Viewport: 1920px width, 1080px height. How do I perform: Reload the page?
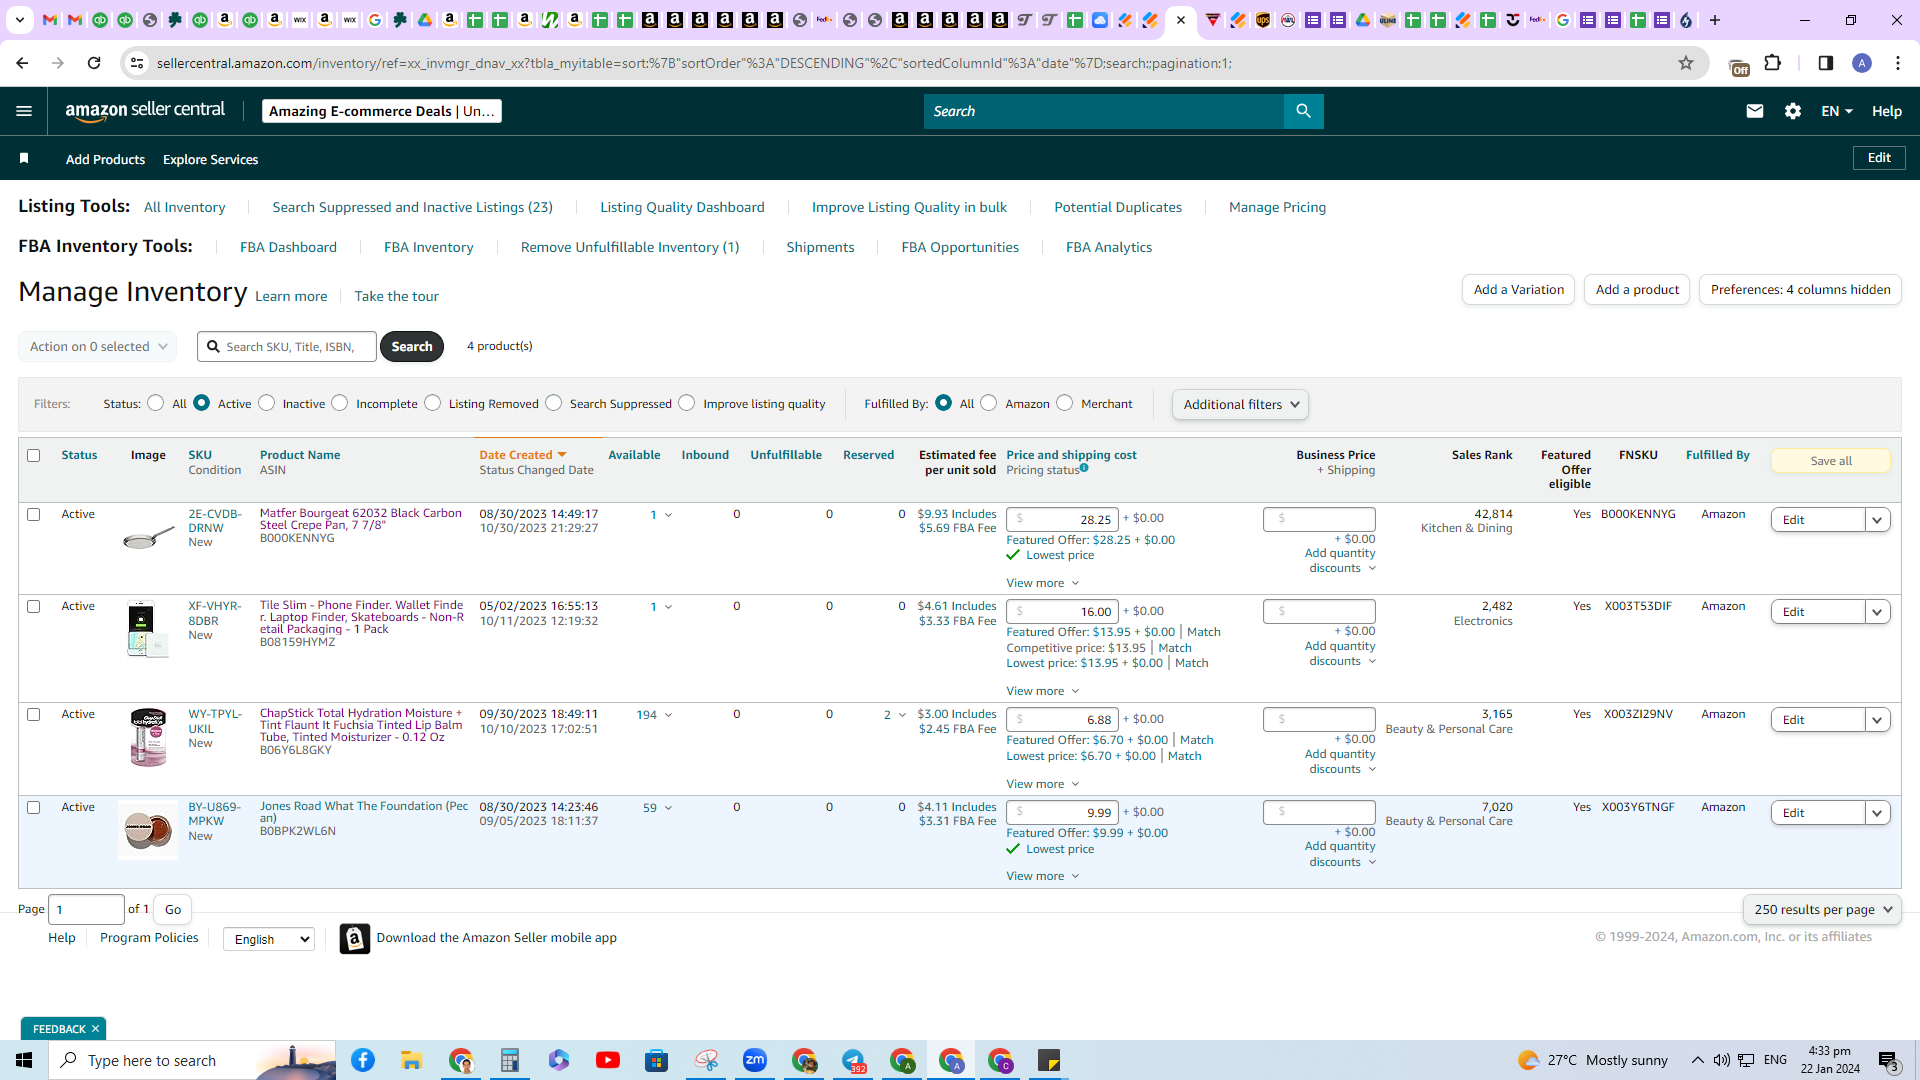(x=94, y=63)
